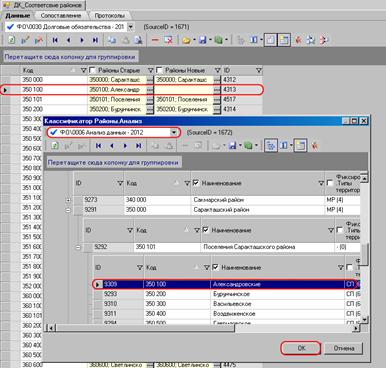386x368 pixels.
Task: Click the Отмена button
Action: coord(344,348)
